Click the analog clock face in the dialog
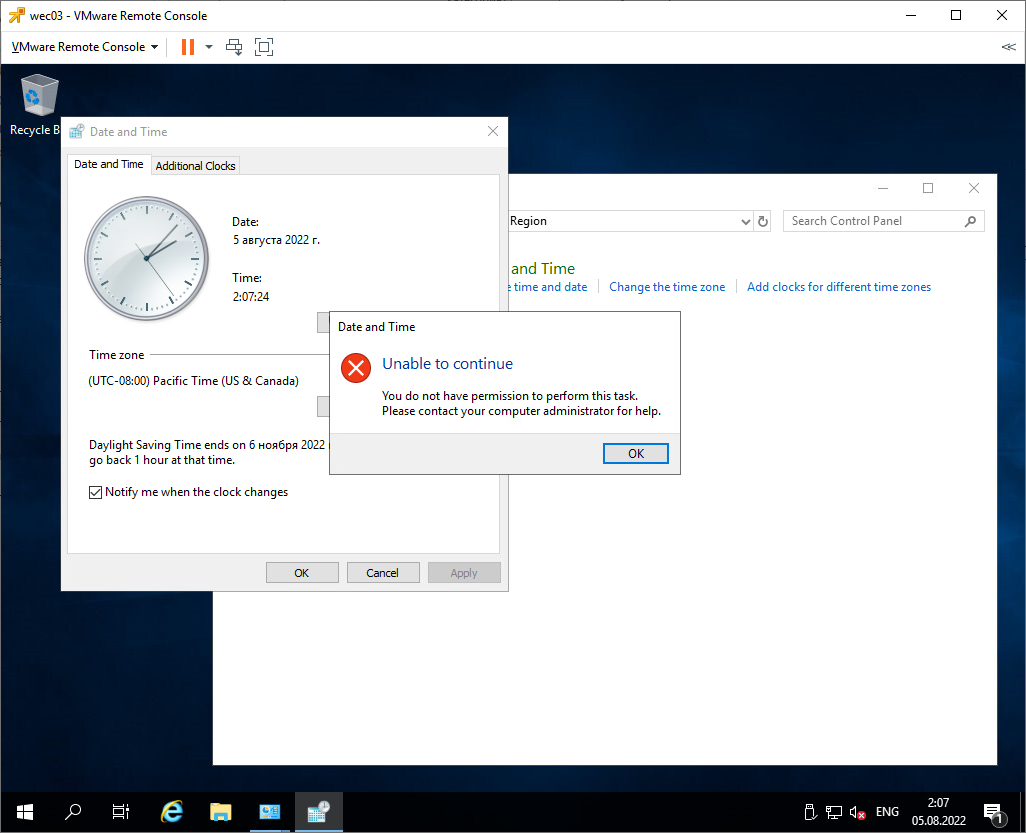Viewport: 1026px width, 833px height. pos(146,258)
